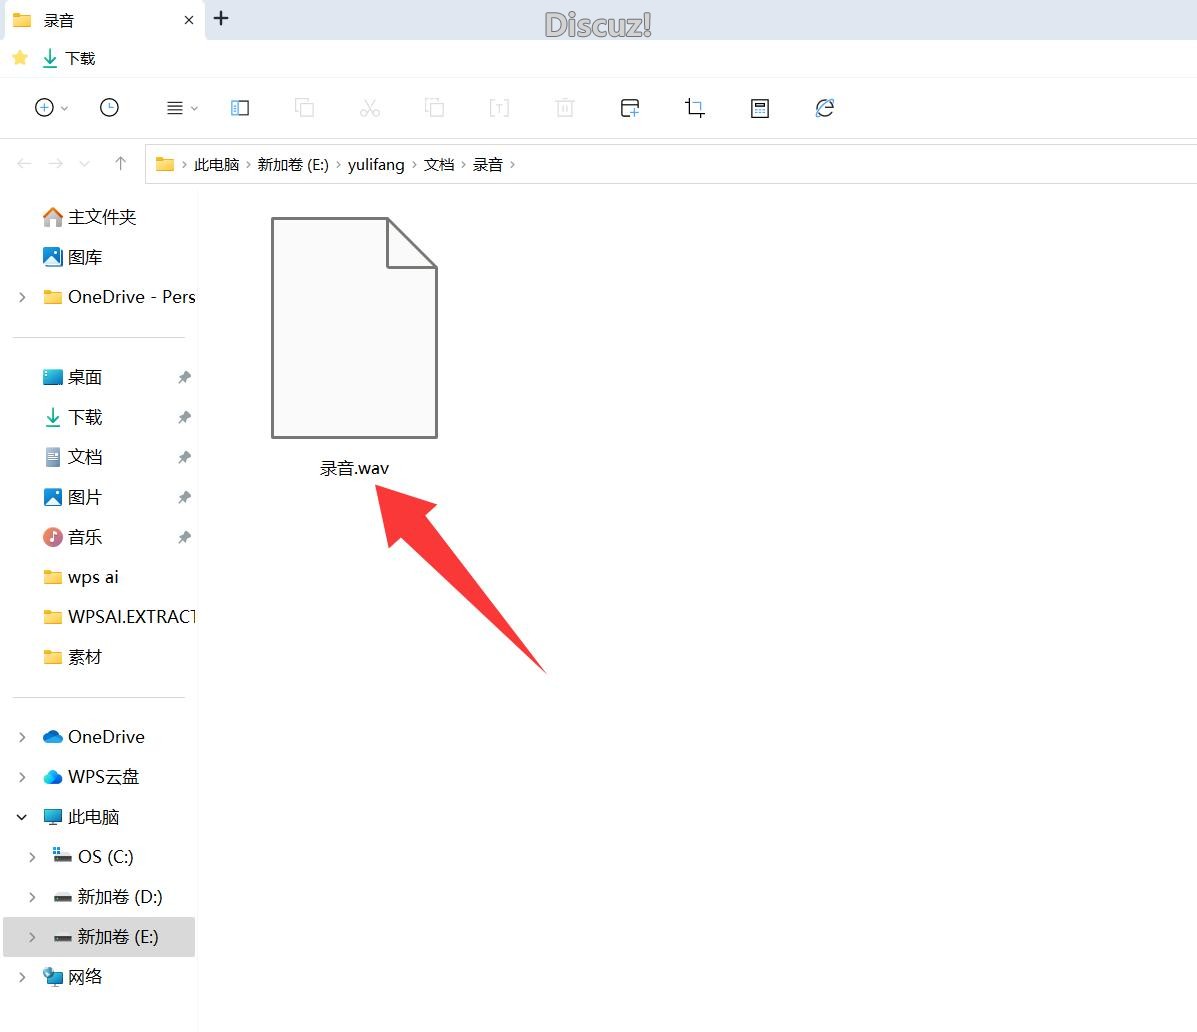1197x1032 pixels.
Task: Open the calculator icon in toolbar
Action: pyautogui.click(x=760, y=108)
